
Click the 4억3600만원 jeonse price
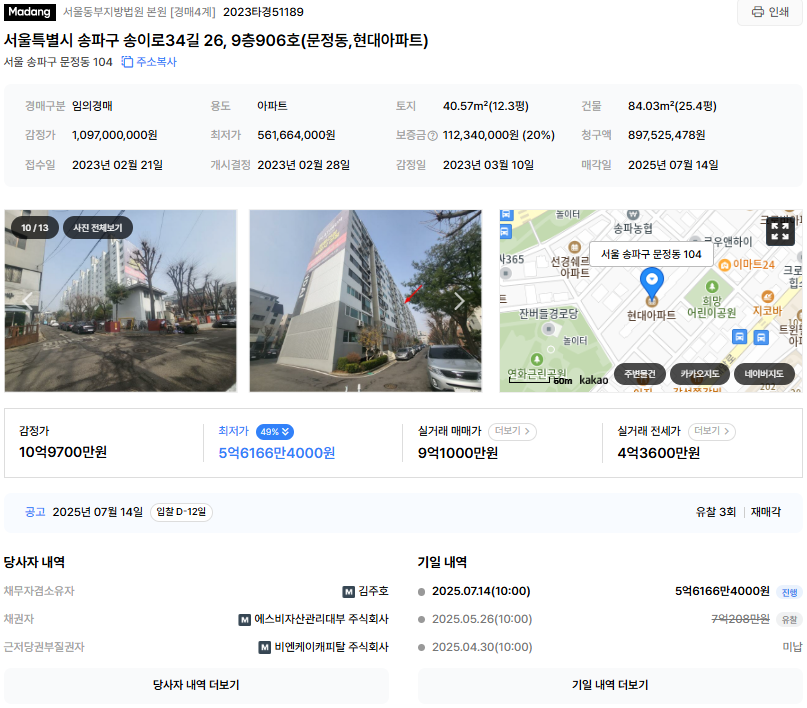(x=658, y=453)
